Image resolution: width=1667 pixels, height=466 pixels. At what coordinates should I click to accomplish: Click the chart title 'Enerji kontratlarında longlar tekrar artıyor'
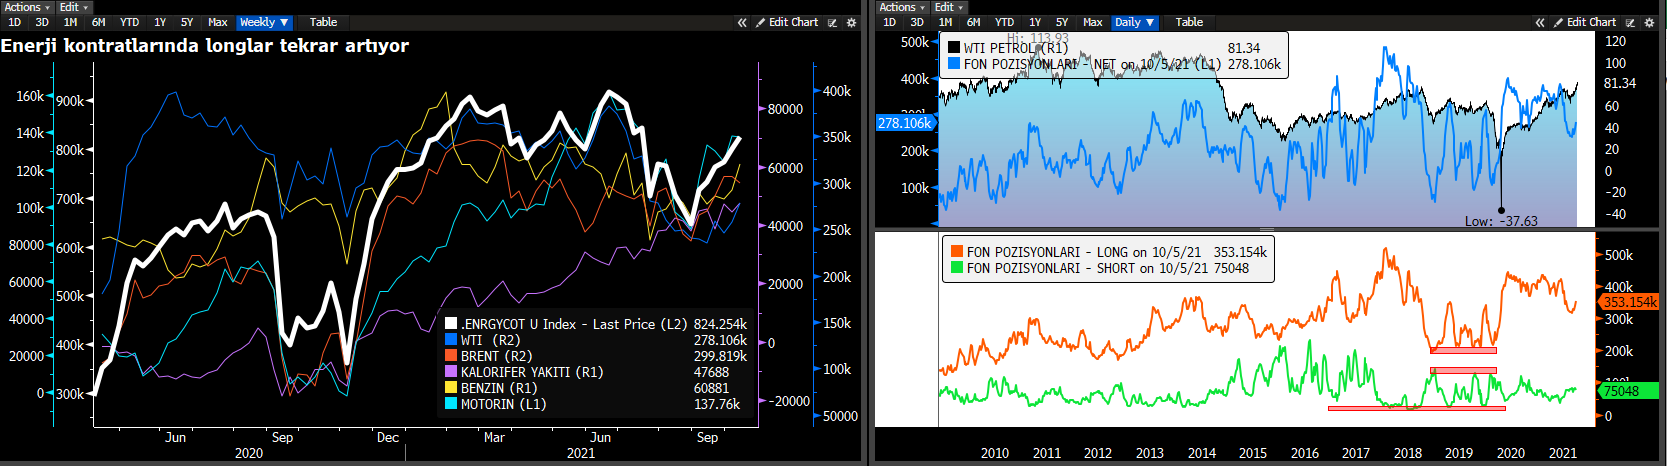[205, 46]
